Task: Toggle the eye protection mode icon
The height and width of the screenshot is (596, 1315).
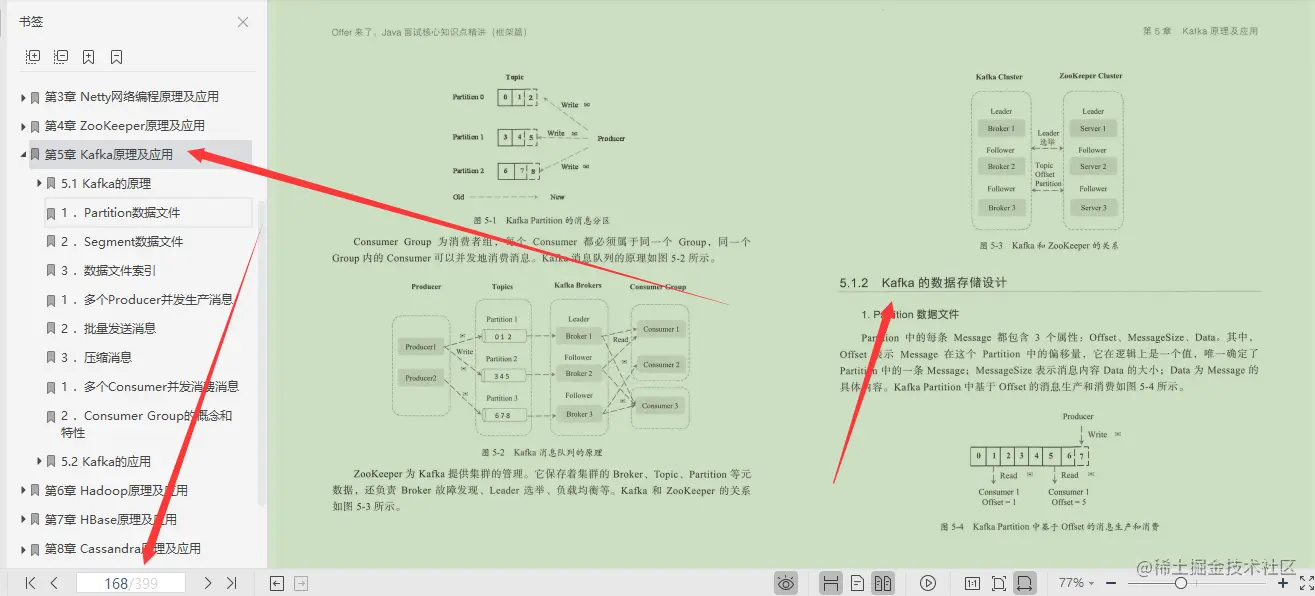Action: (x=786, y=583)
